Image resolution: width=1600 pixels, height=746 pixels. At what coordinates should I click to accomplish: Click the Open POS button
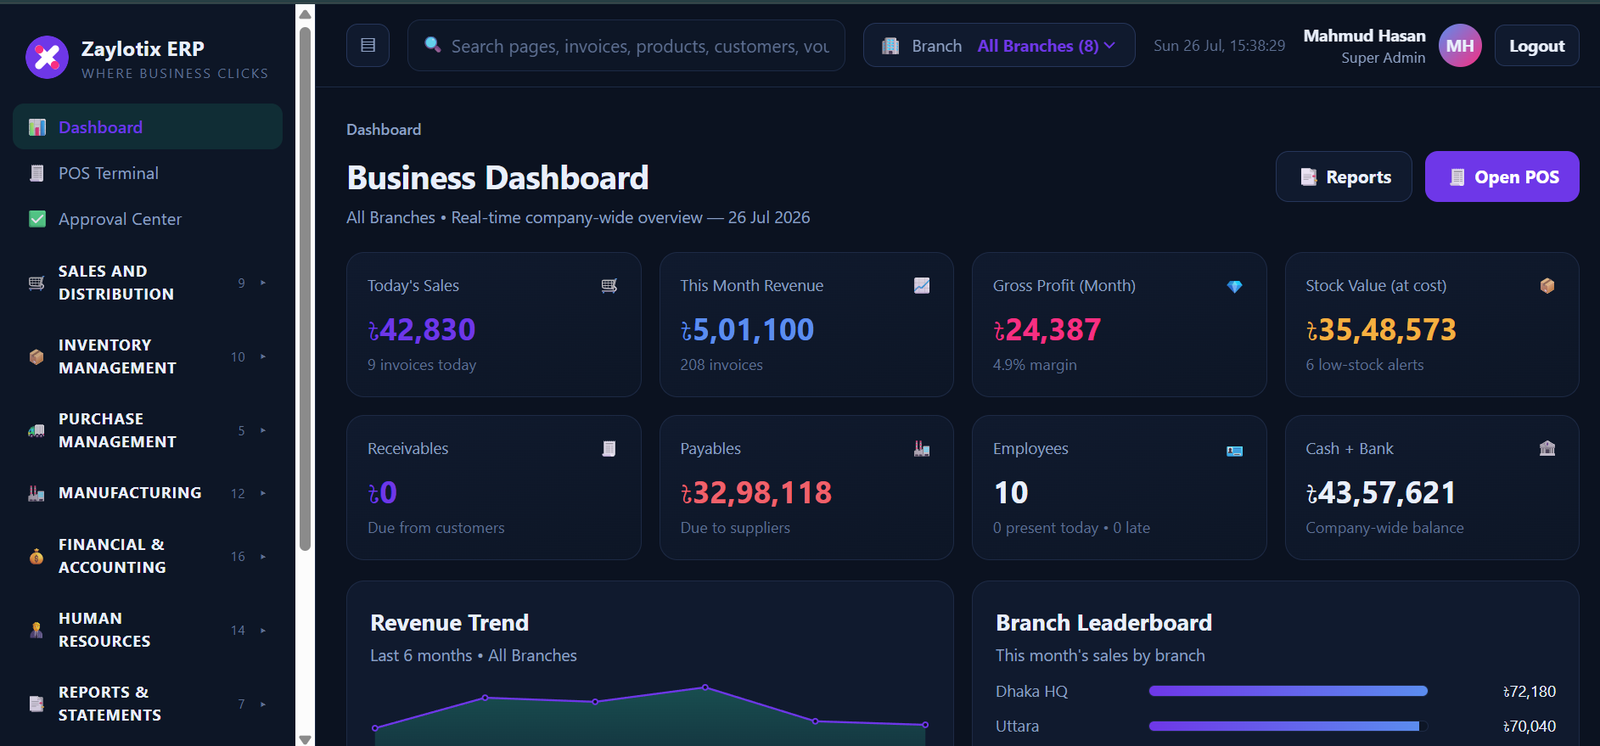pyautogui.click(x=1502, y=177)
